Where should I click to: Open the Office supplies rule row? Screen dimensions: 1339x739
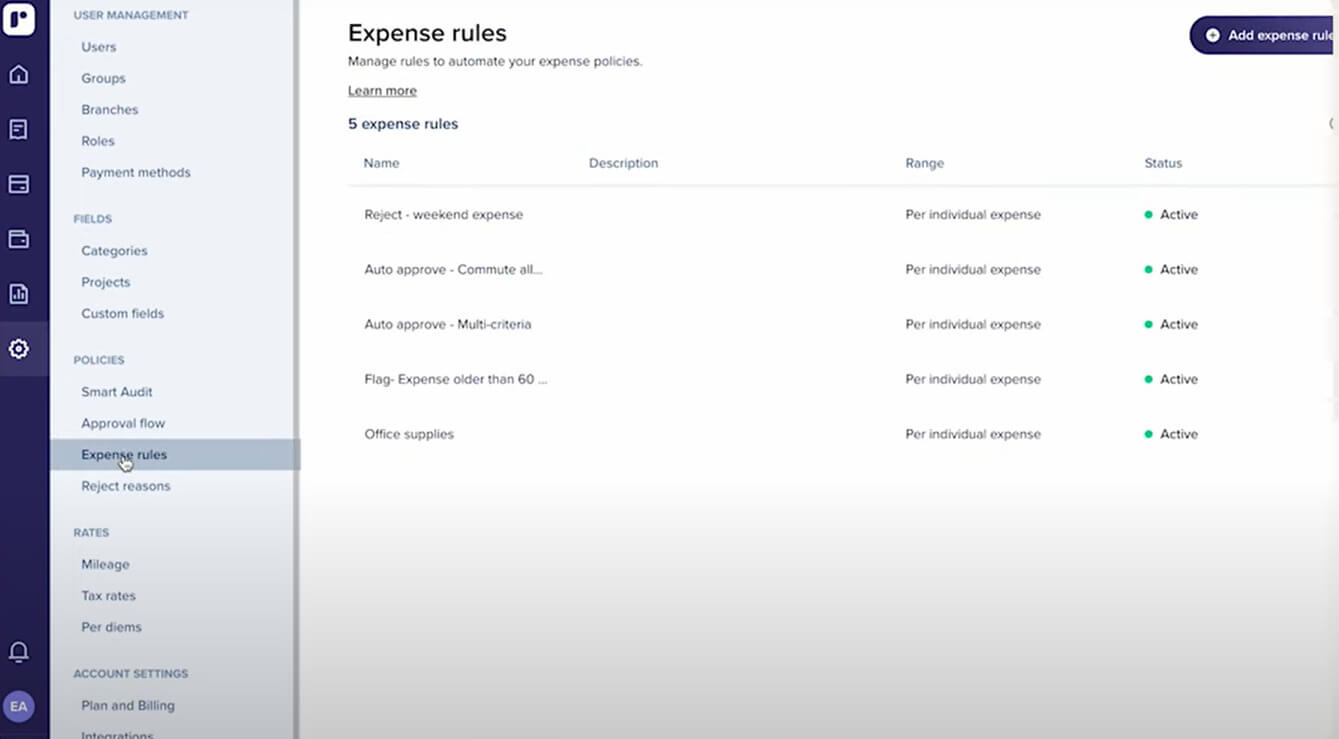point(409,434)
